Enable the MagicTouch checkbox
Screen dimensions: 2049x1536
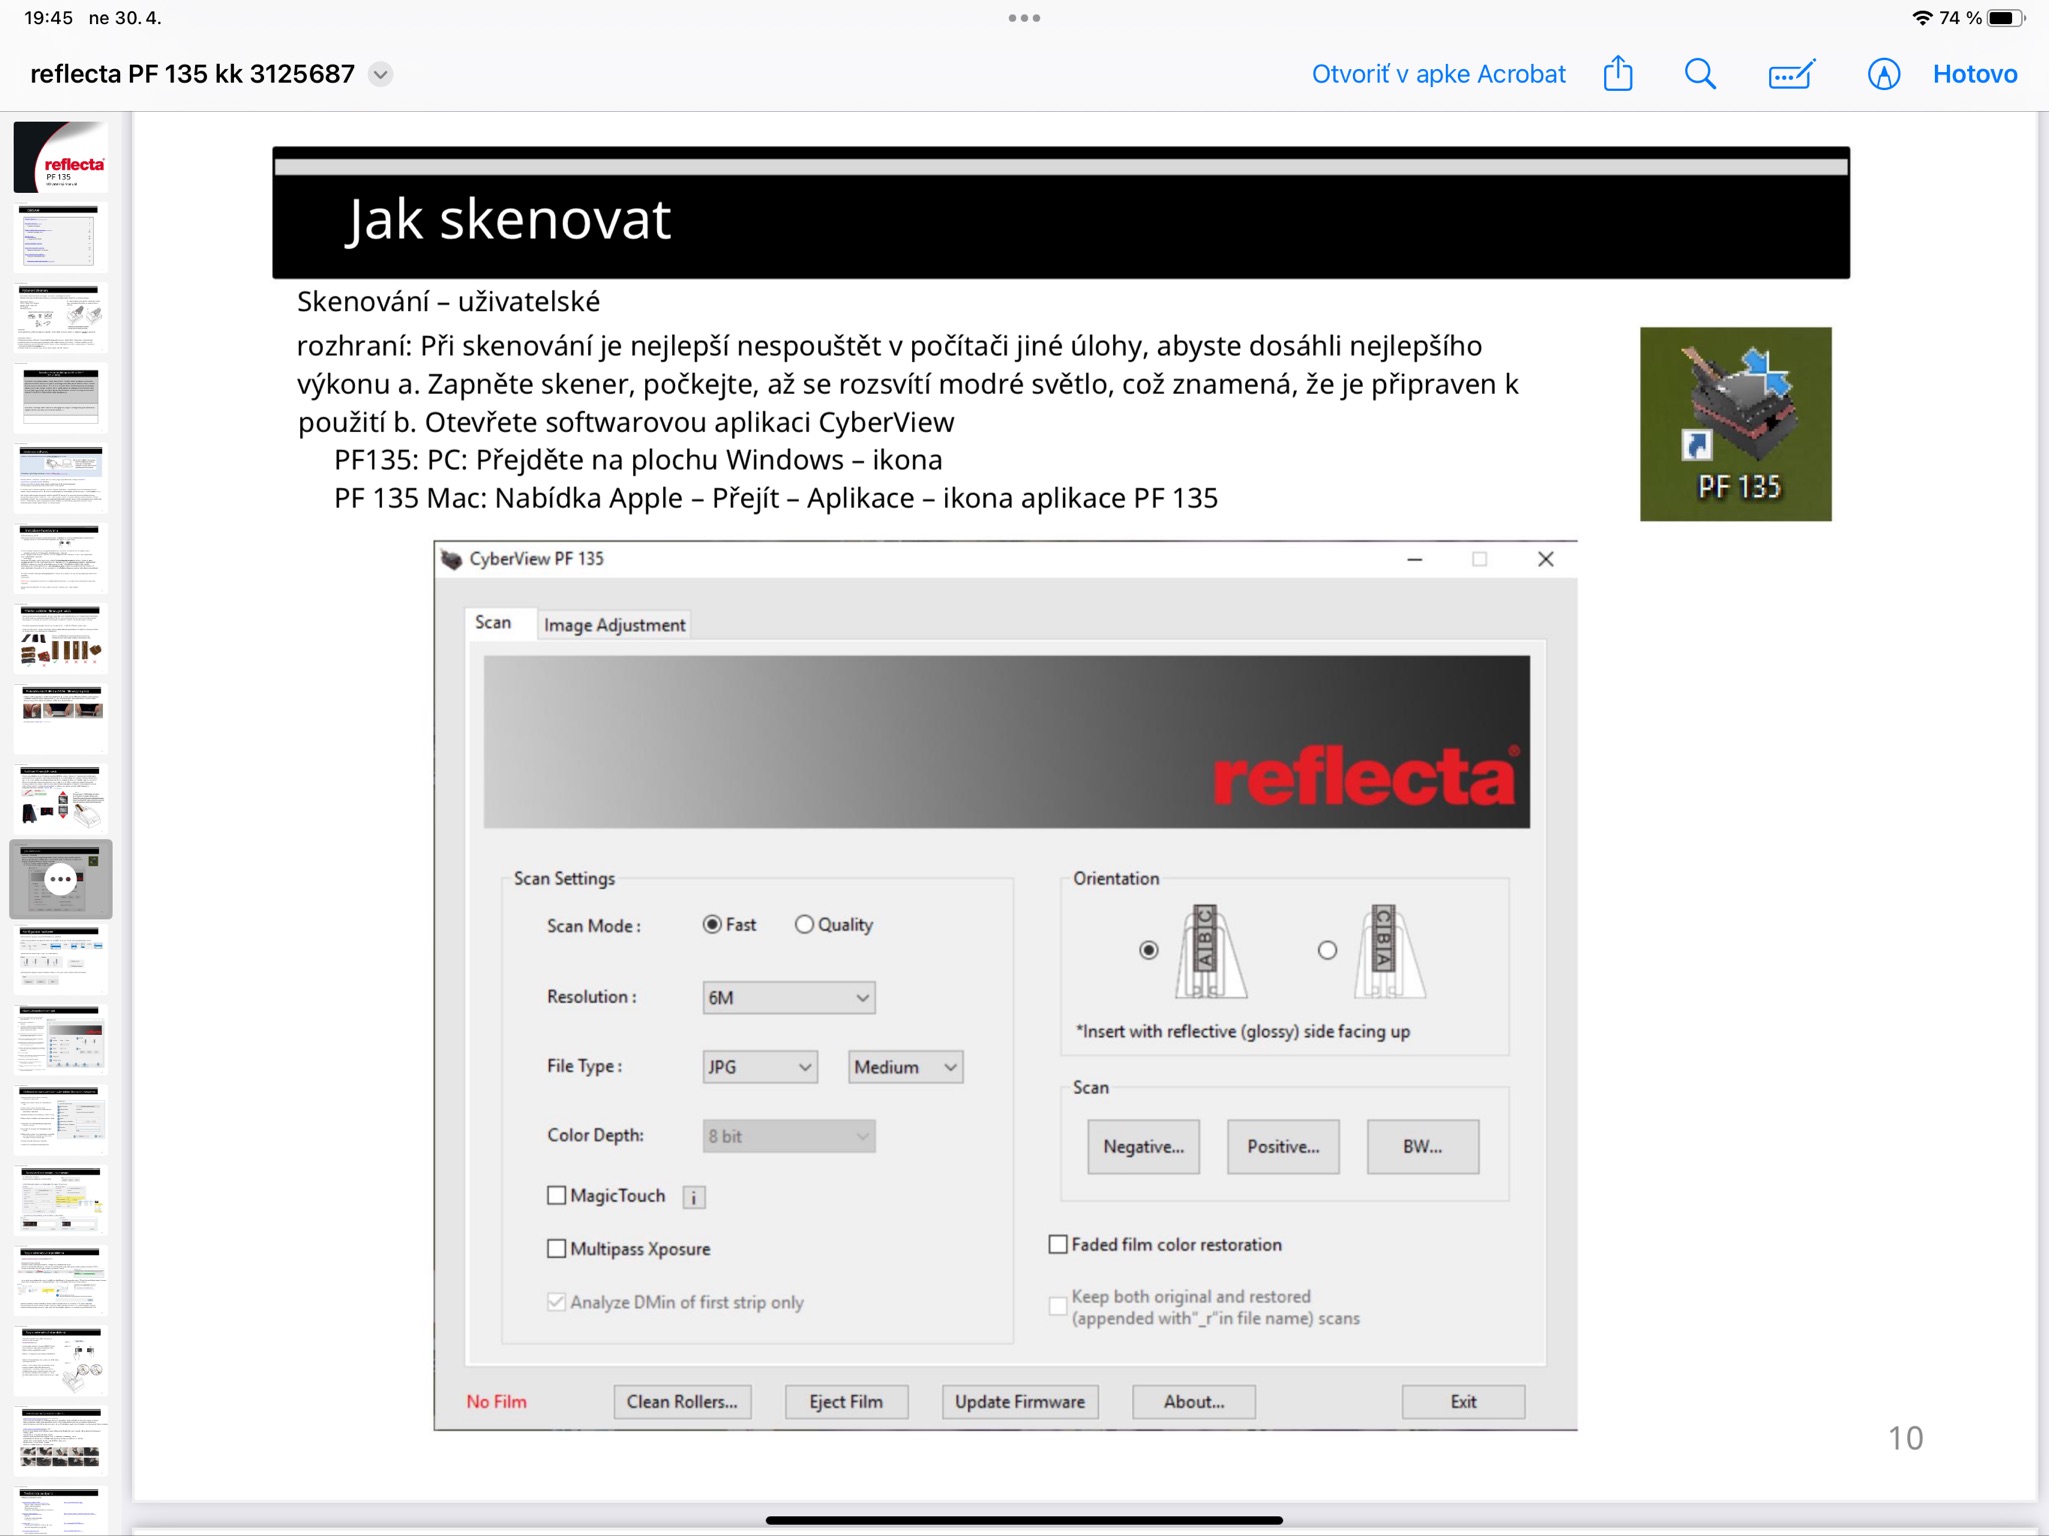(x=557, y=1196)
